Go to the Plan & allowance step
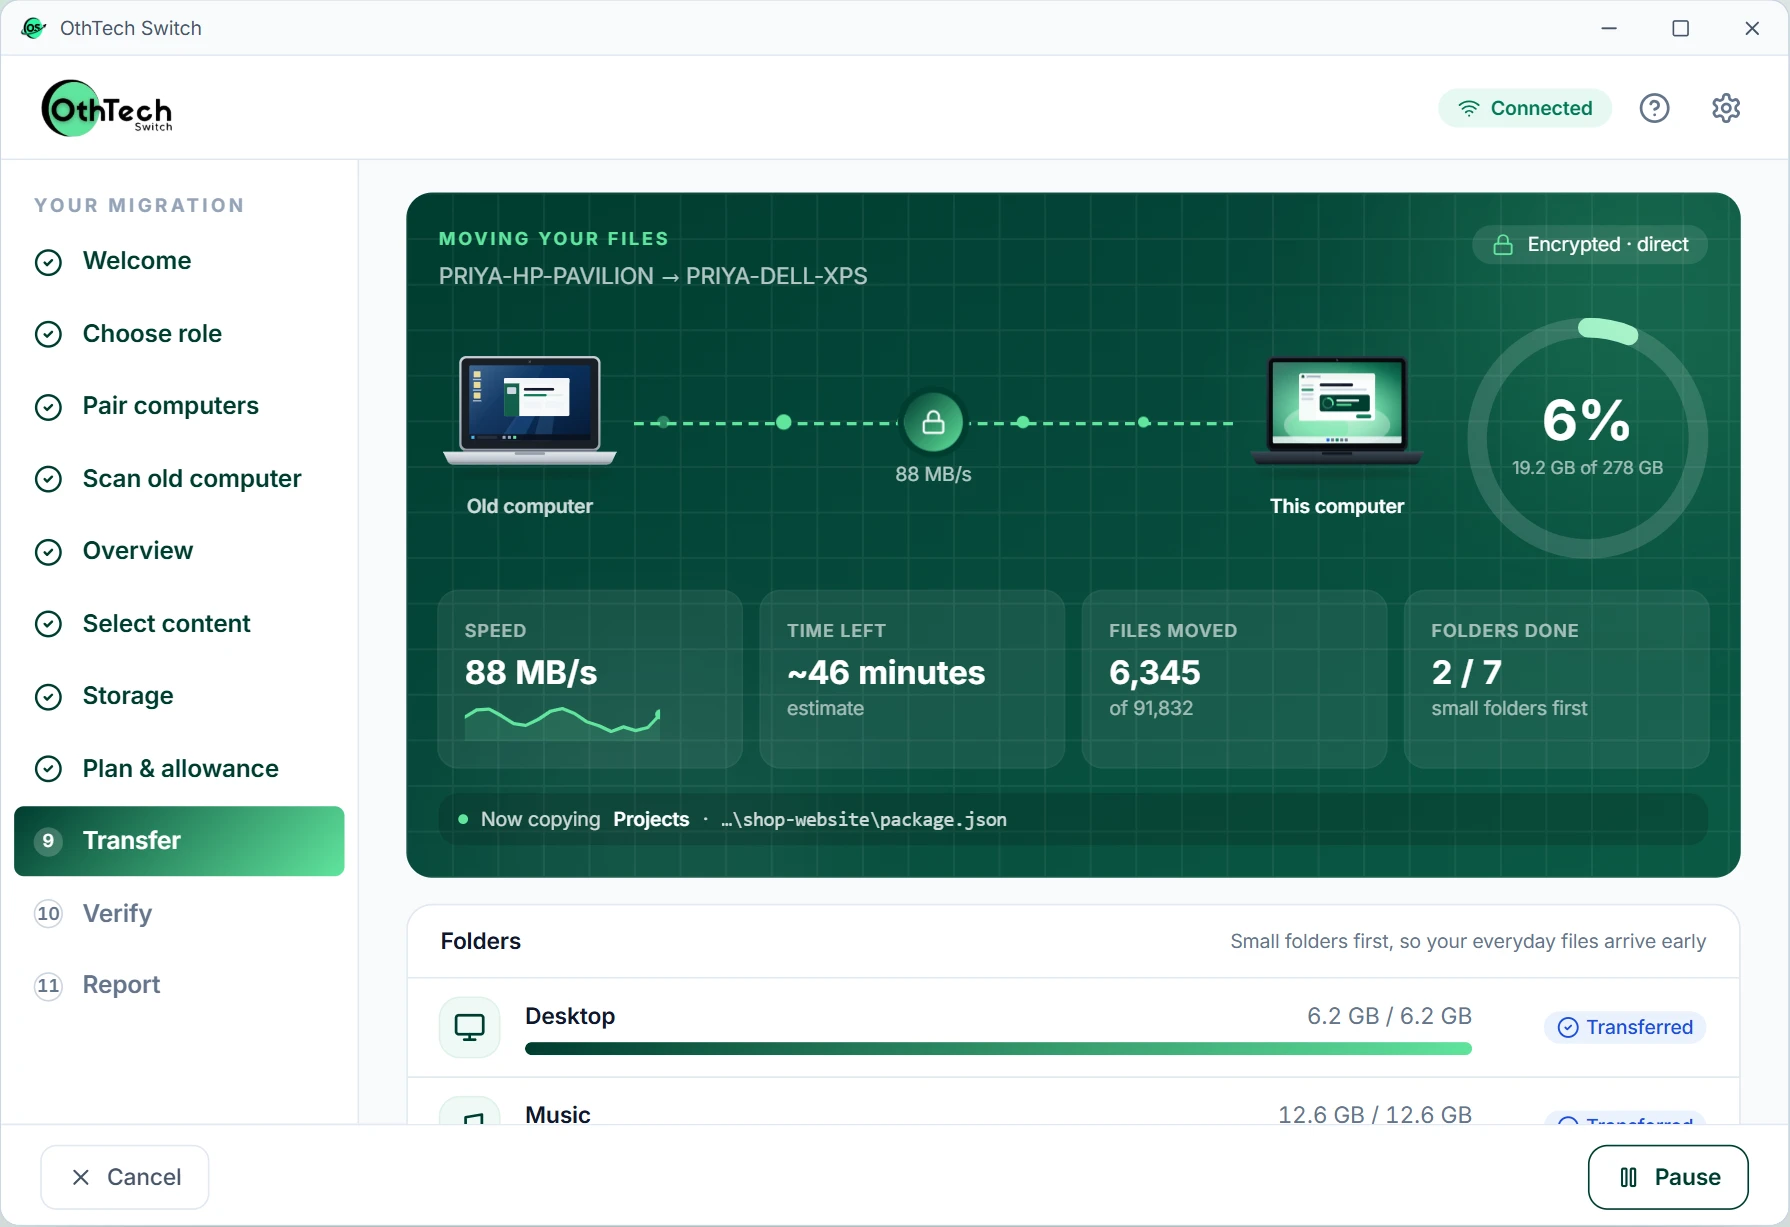This screenshot has width=1790, height=1227. coord(180,769)
